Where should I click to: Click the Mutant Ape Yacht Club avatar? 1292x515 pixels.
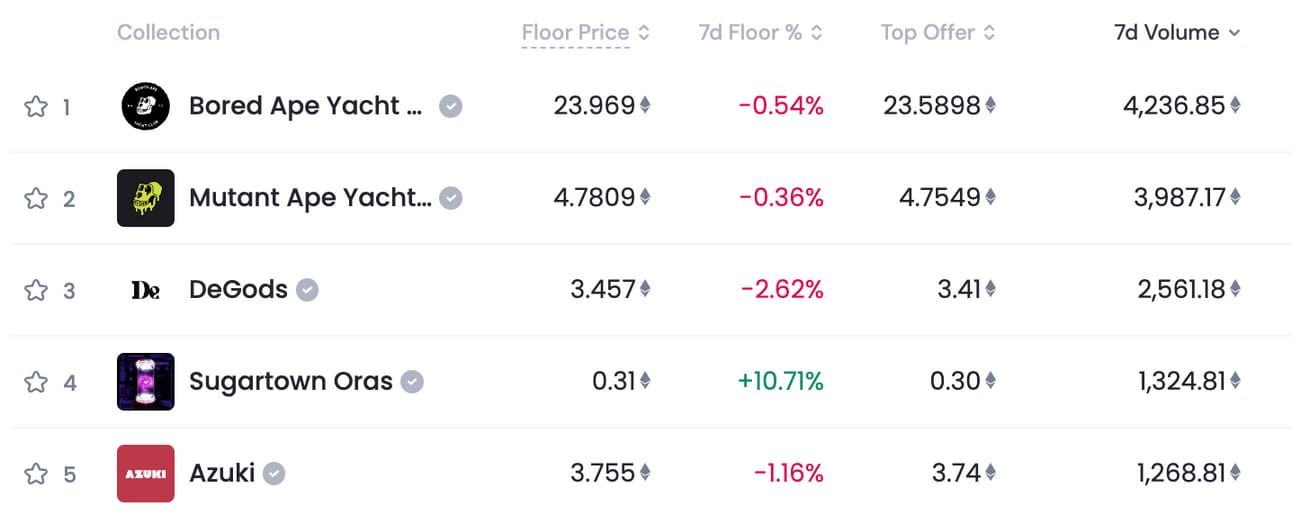point(145,198)
